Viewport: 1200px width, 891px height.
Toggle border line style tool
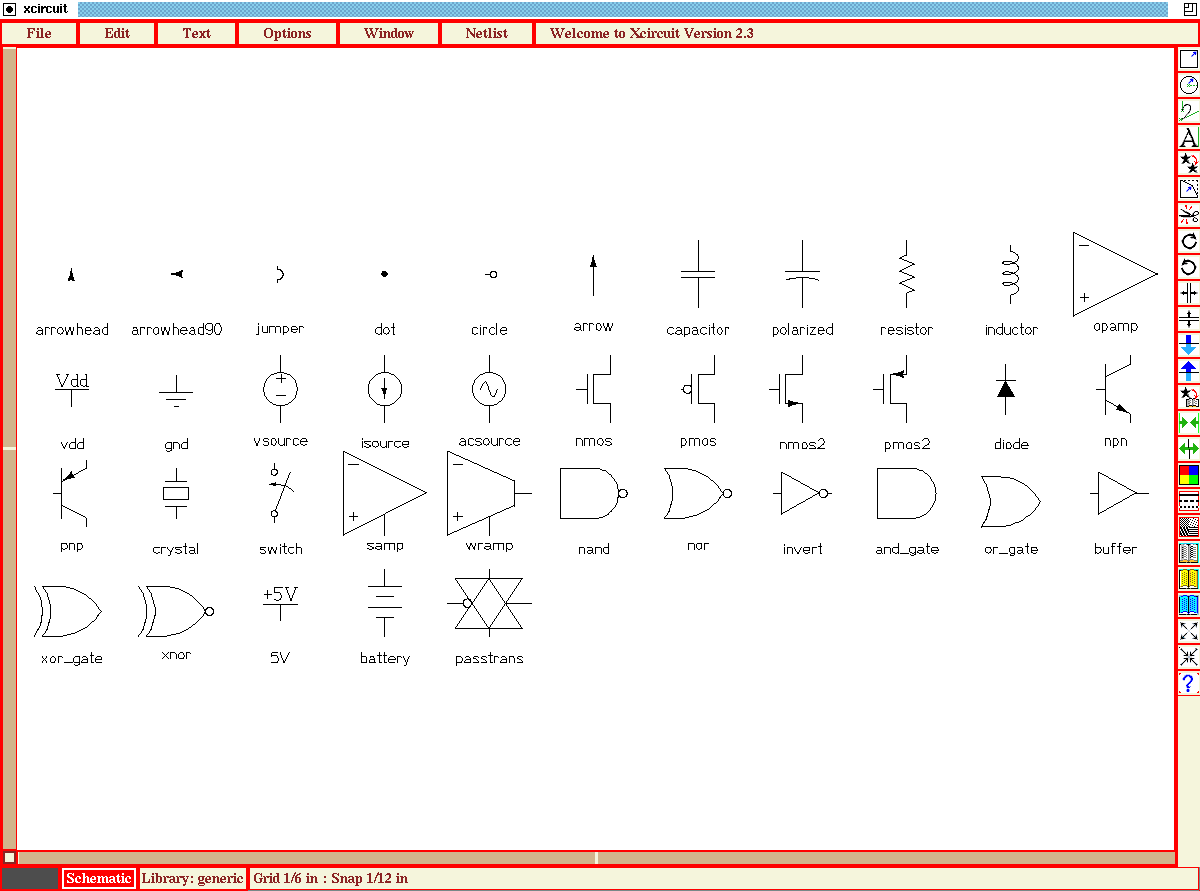tap(1189, 501)
